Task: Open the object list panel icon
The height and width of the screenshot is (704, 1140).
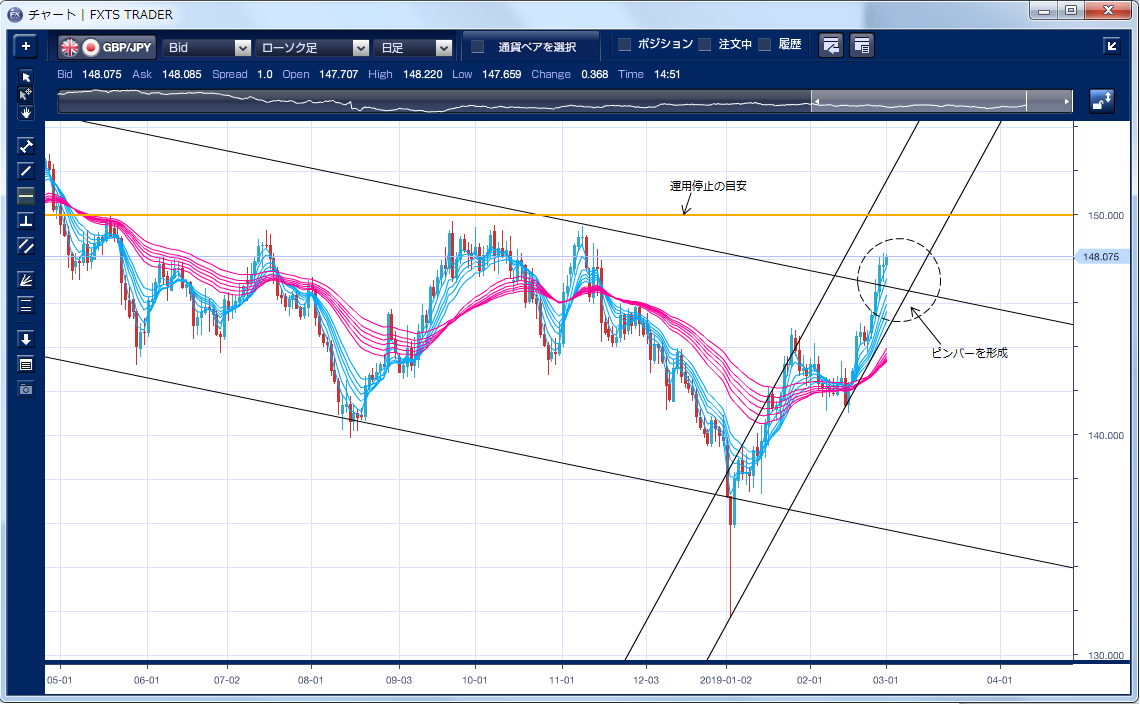Action: click(25, 364)
